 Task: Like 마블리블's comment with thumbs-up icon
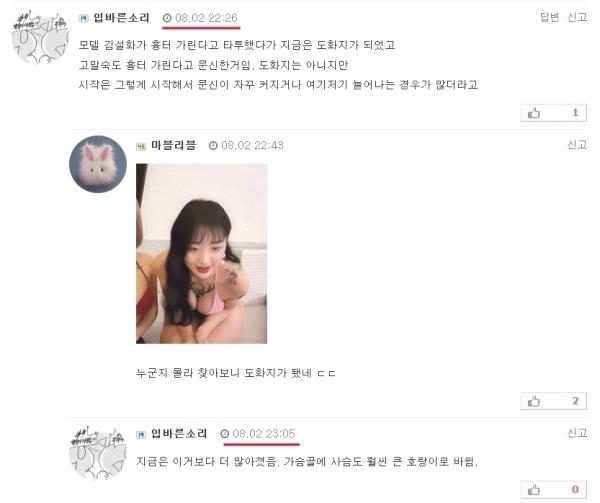[534, 401]
